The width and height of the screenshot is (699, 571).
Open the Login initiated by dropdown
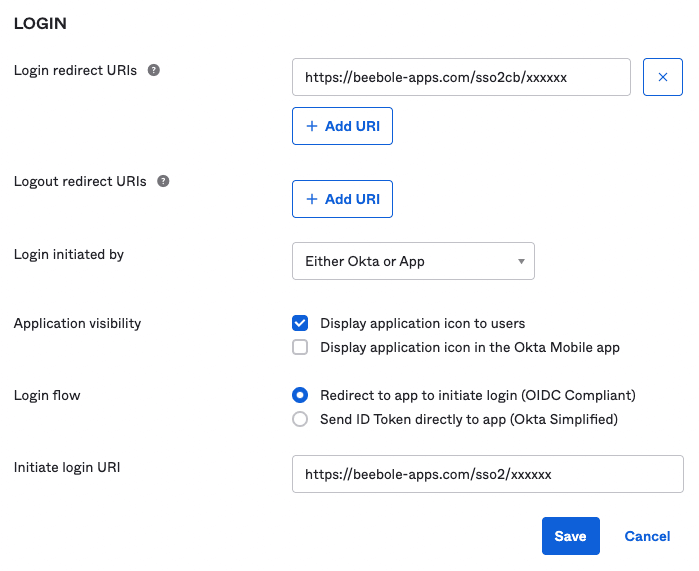click(412, 261)
